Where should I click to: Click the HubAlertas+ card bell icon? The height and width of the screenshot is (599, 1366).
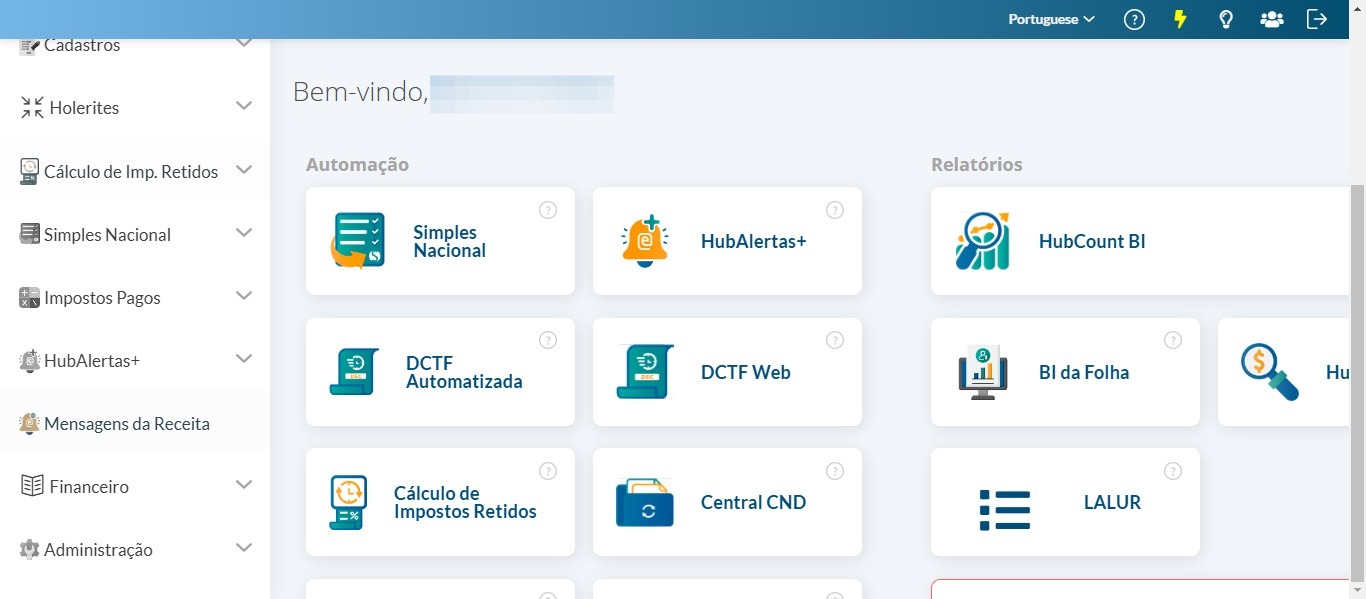tap(645, 241)
